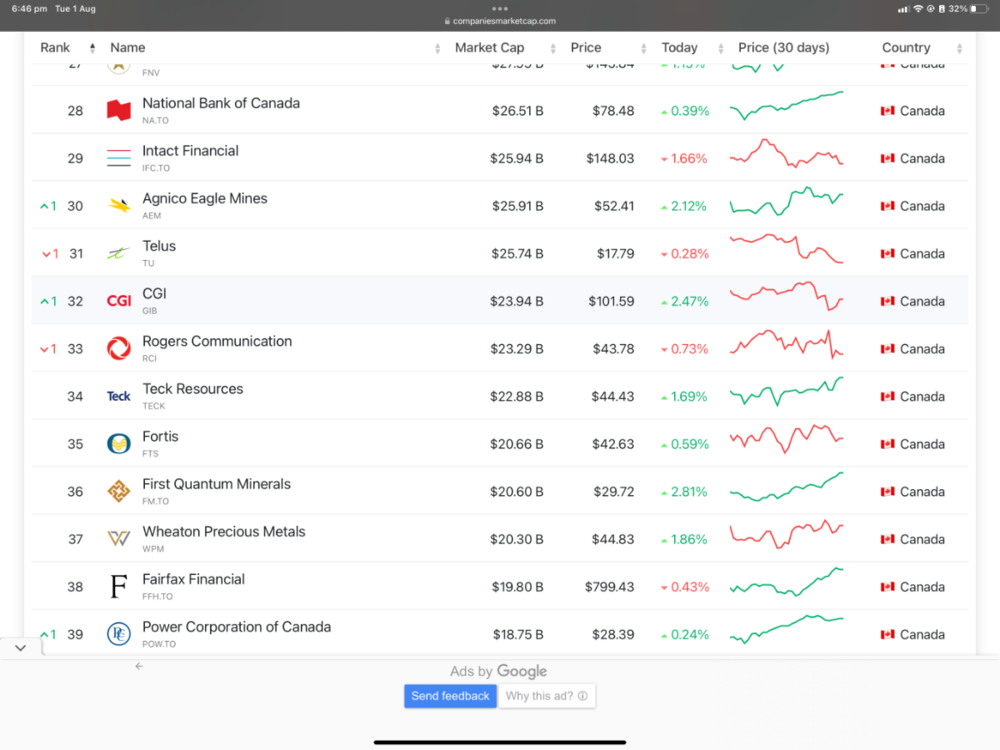Click the Fairfax Financial F logo
Screen dimensions: 1000x750
119,586
